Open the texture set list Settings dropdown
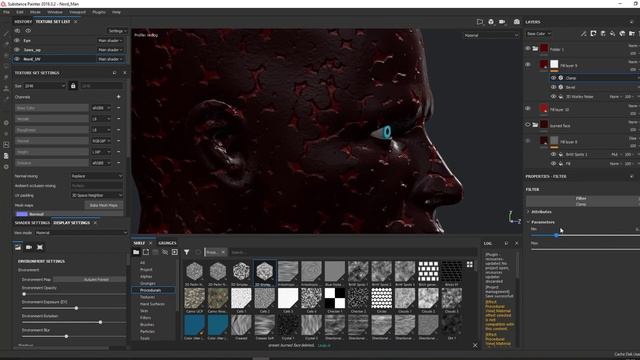Viewport: 640px width, 360px height. coord(117,31)
